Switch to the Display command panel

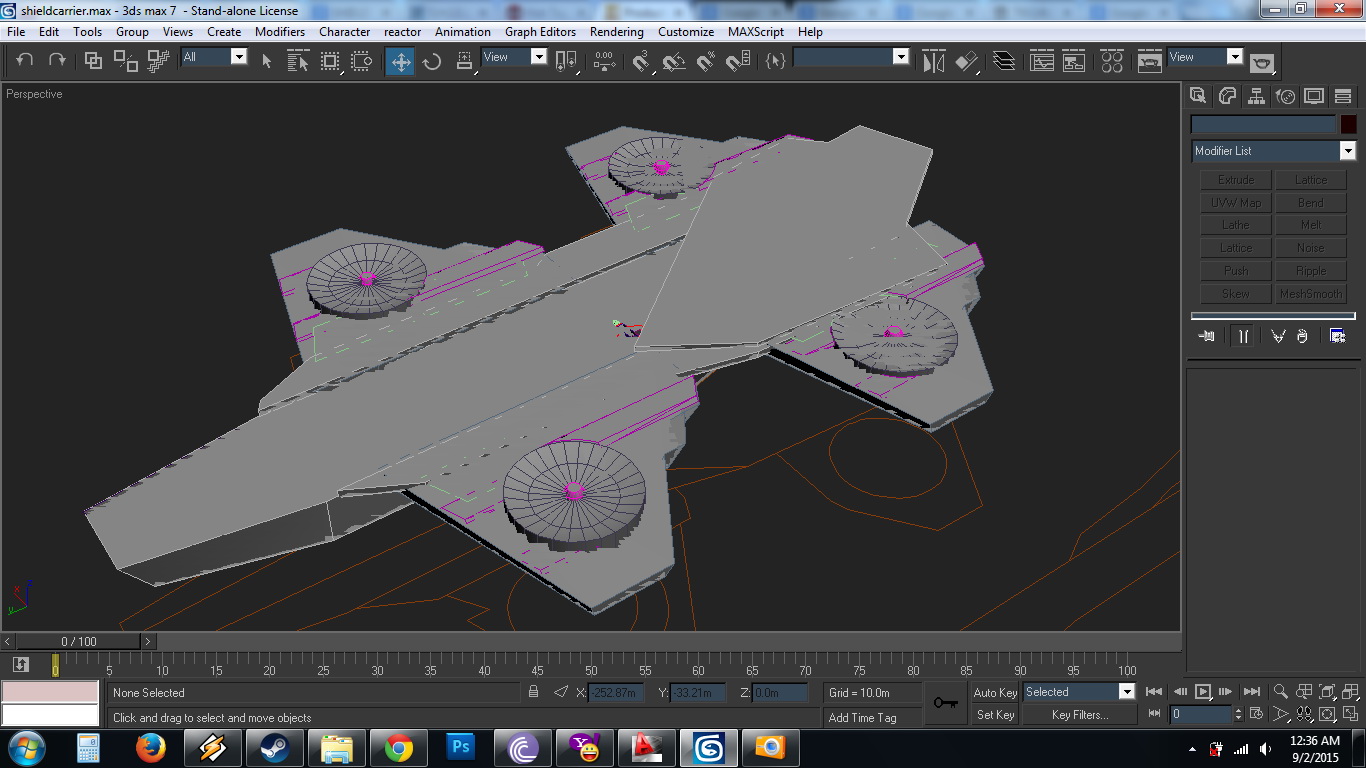click(1314, 96)
